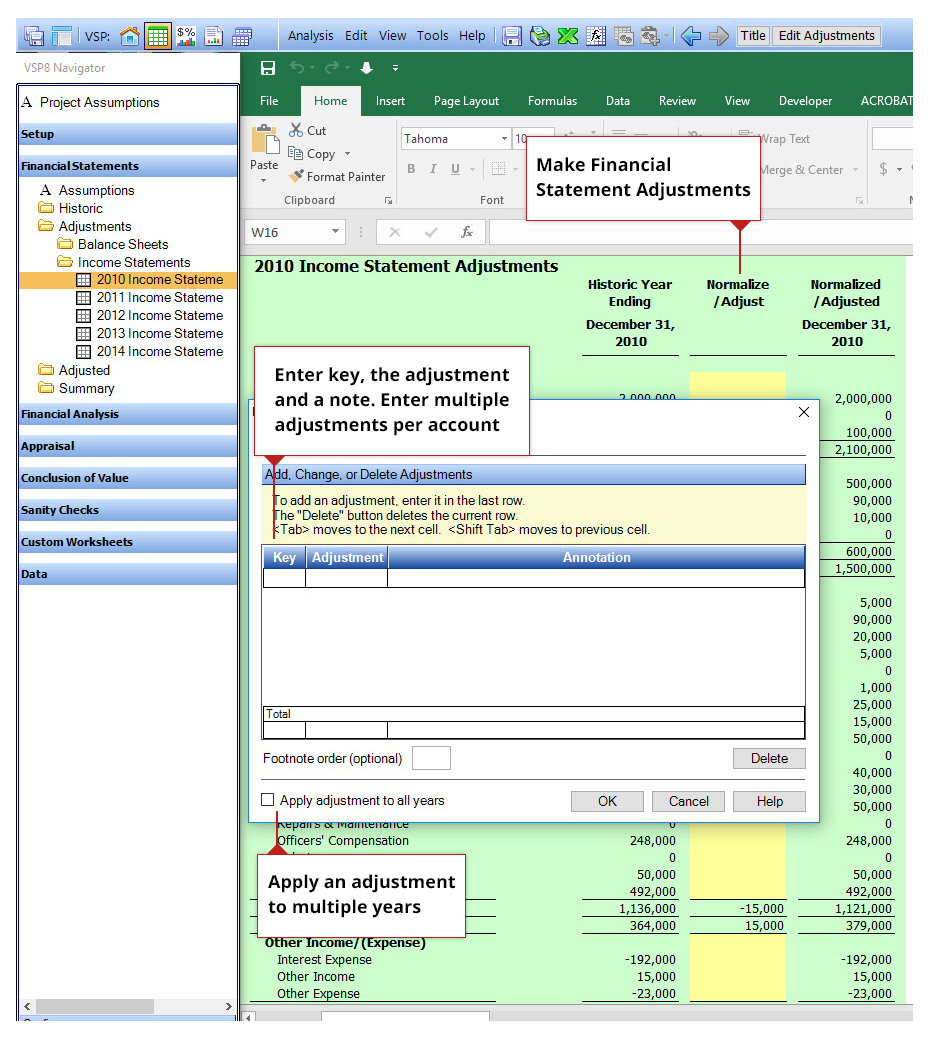Image resolution: width=928 pixels, height=1038 pixels.
Task: Click the white down-arrow quick-access icon
Action: [366, 68]
